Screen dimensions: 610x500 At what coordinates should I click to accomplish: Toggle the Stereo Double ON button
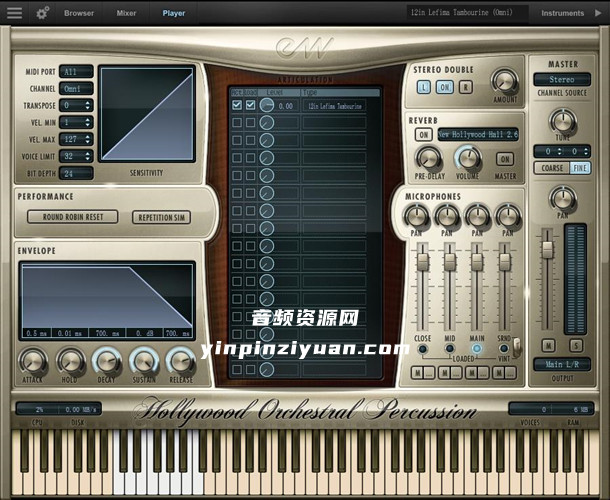tap(444, 87)
